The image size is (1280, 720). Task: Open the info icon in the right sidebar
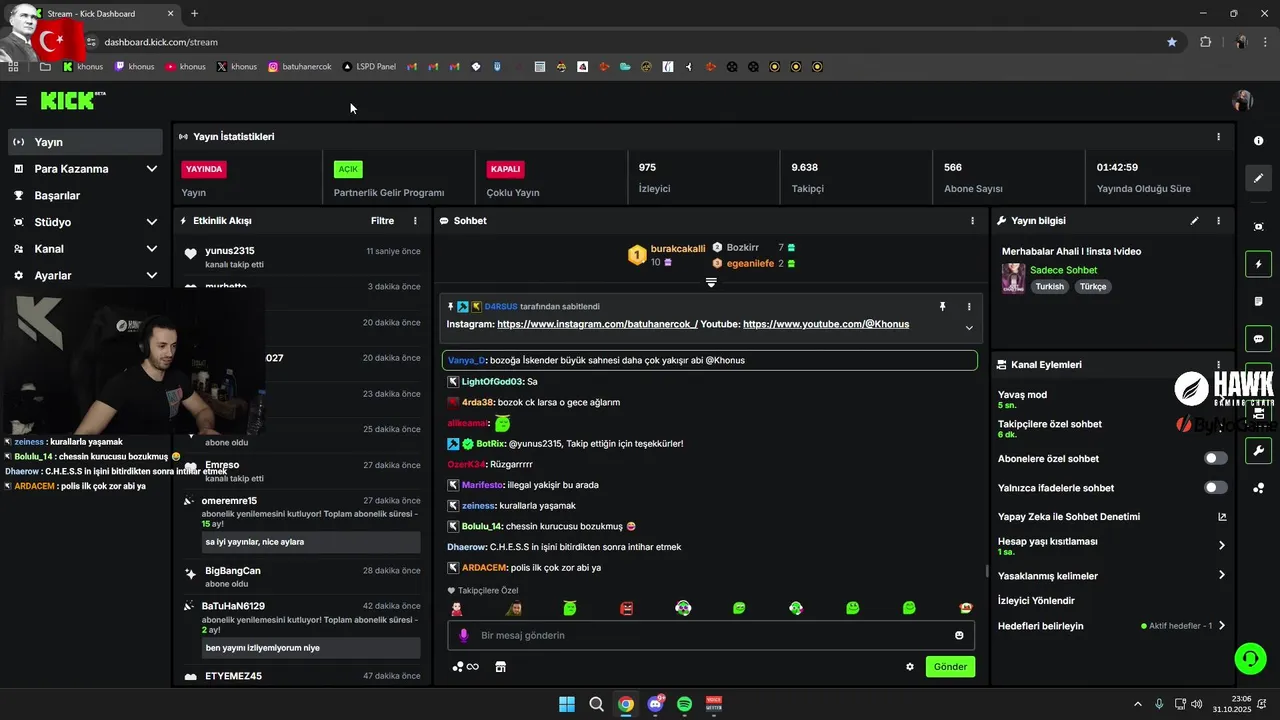[1258, 141]
